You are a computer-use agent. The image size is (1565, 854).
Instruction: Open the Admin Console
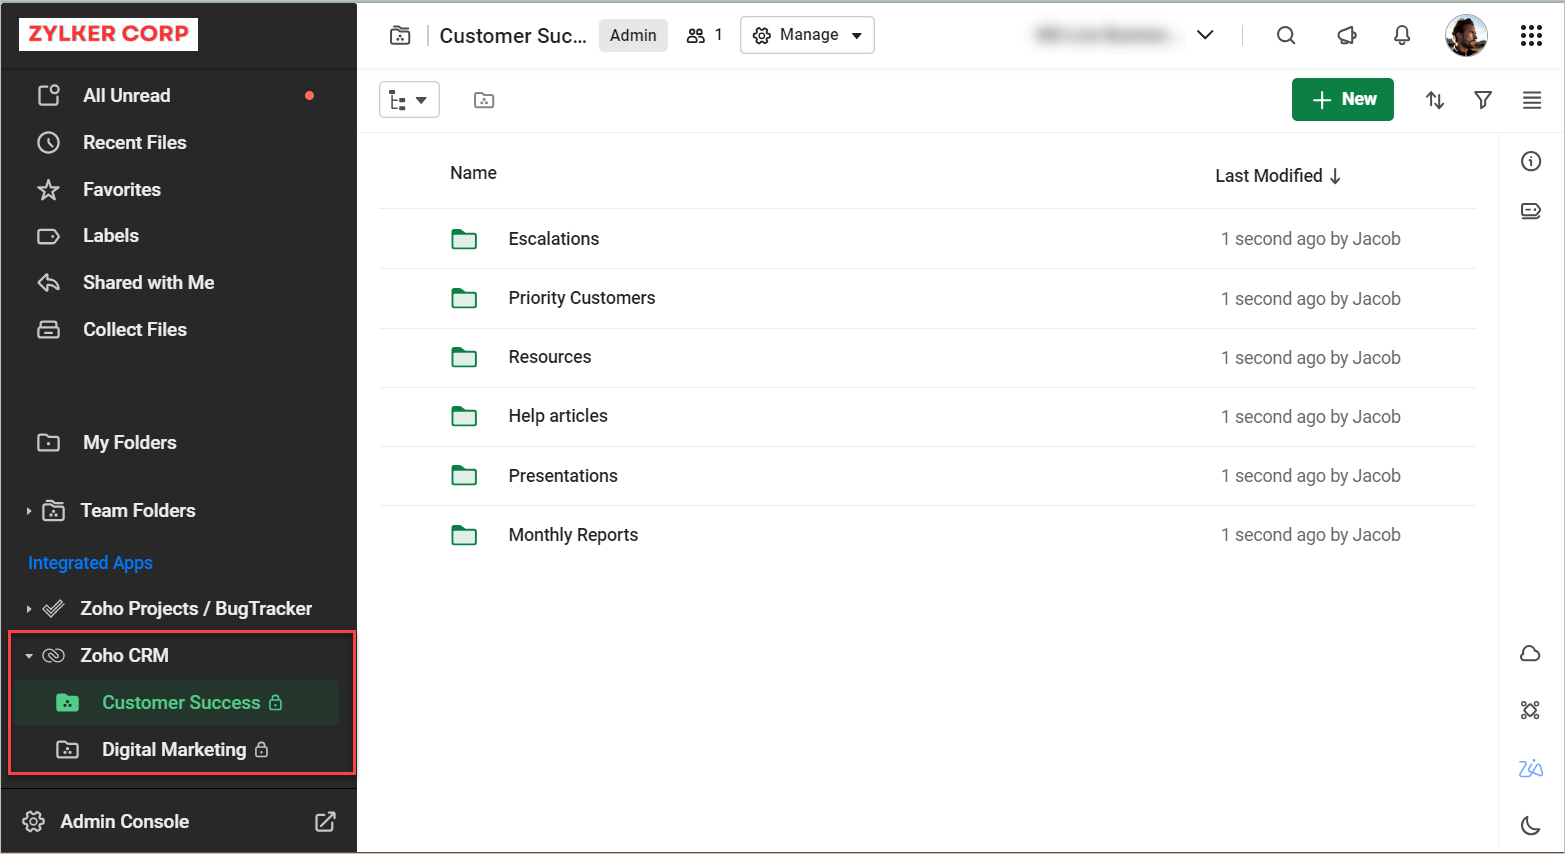point(124,822)
